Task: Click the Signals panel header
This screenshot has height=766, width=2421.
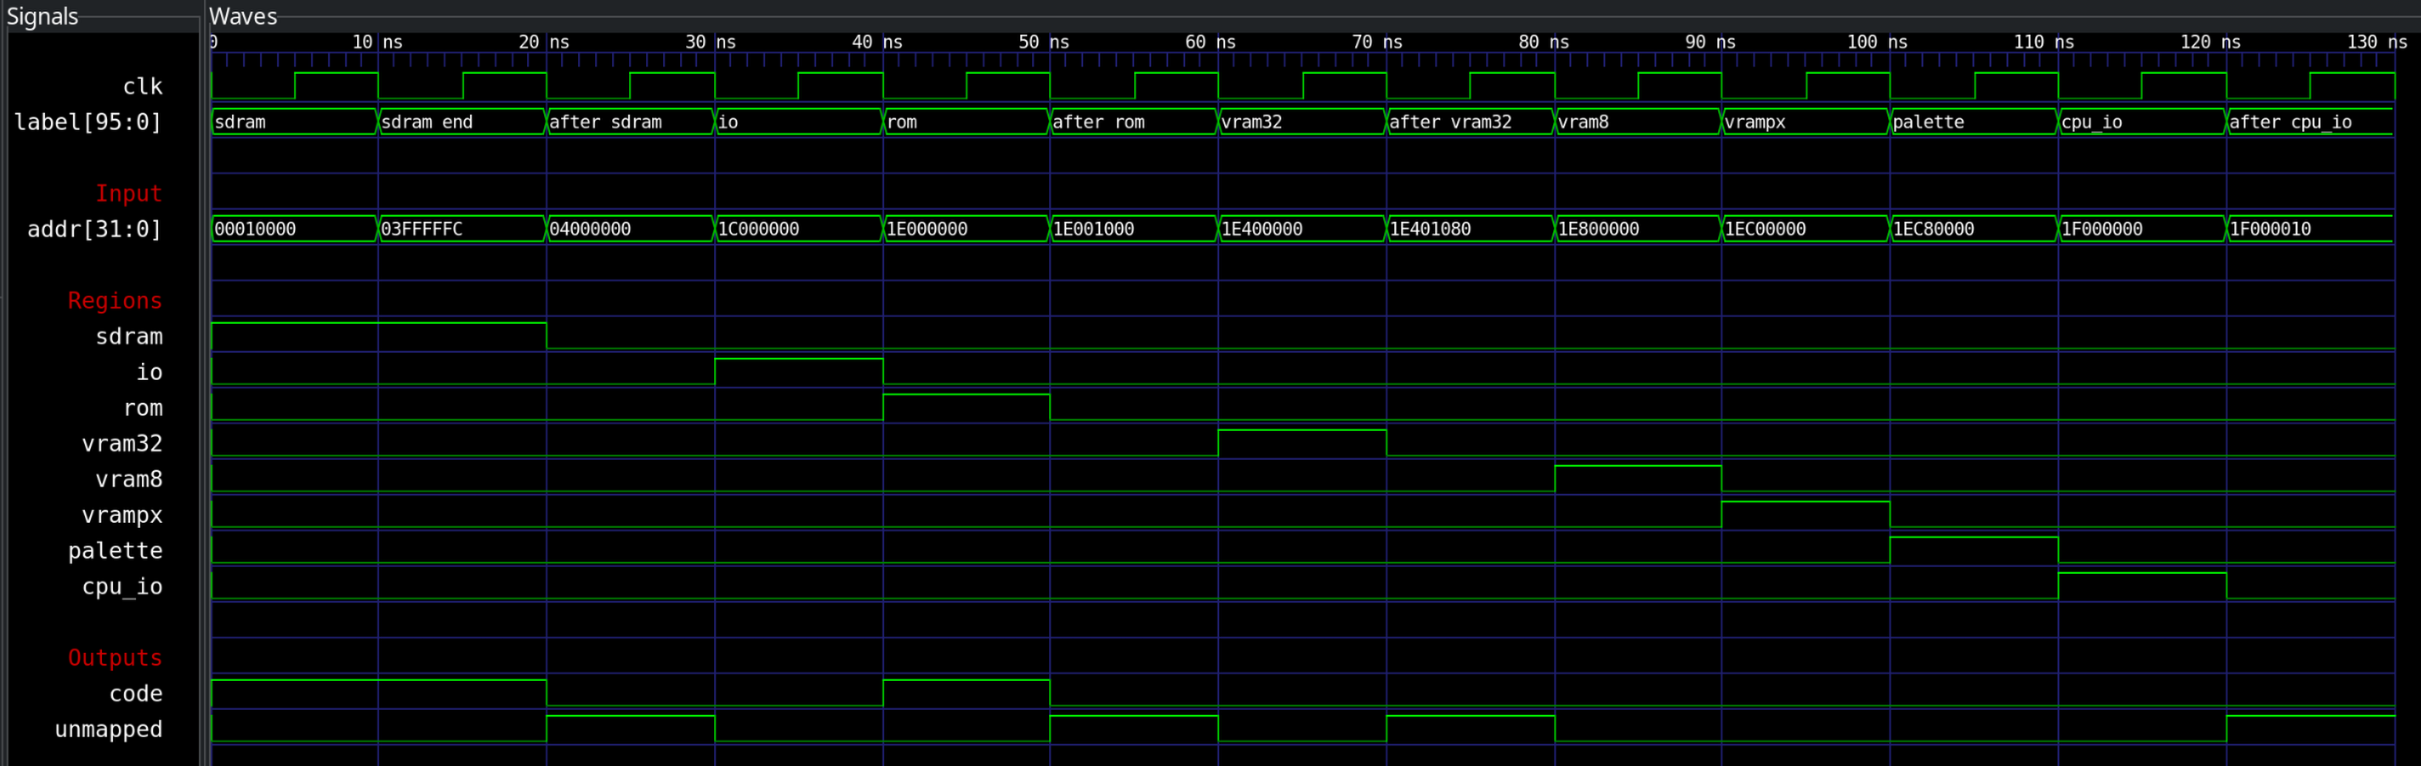Action: (42, 16)
